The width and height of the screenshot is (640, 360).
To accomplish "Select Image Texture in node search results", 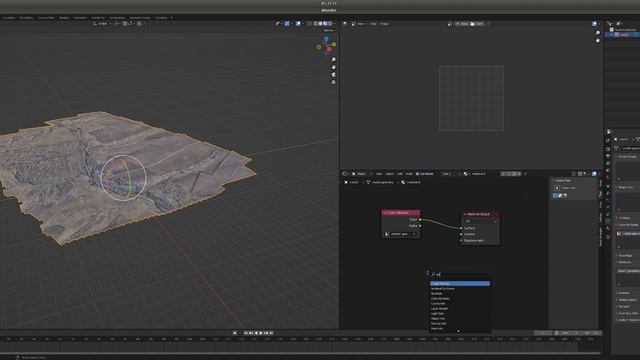I will tap(460, 283).
